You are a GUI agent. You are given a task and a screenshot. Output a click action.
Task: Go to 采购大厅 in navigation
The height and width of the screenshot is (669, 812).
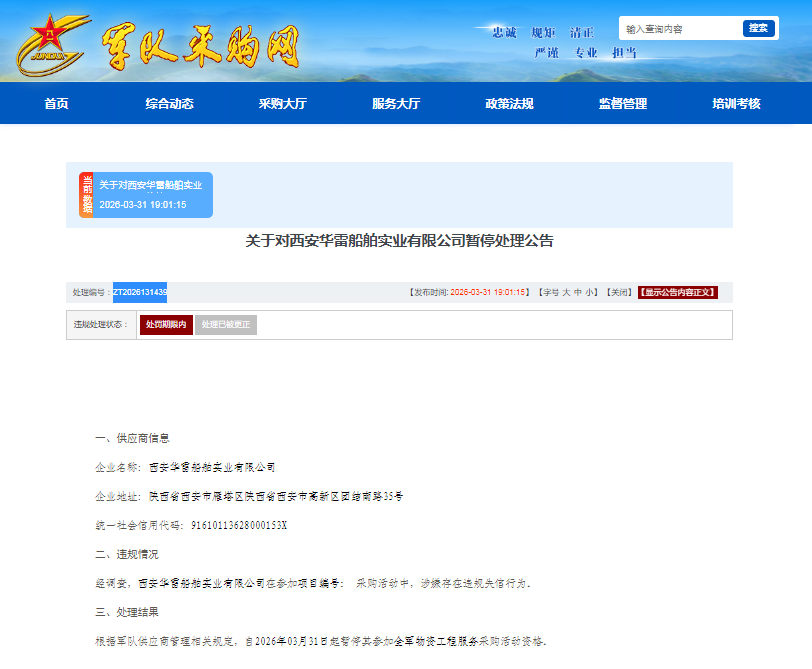(x=283, y=104)
